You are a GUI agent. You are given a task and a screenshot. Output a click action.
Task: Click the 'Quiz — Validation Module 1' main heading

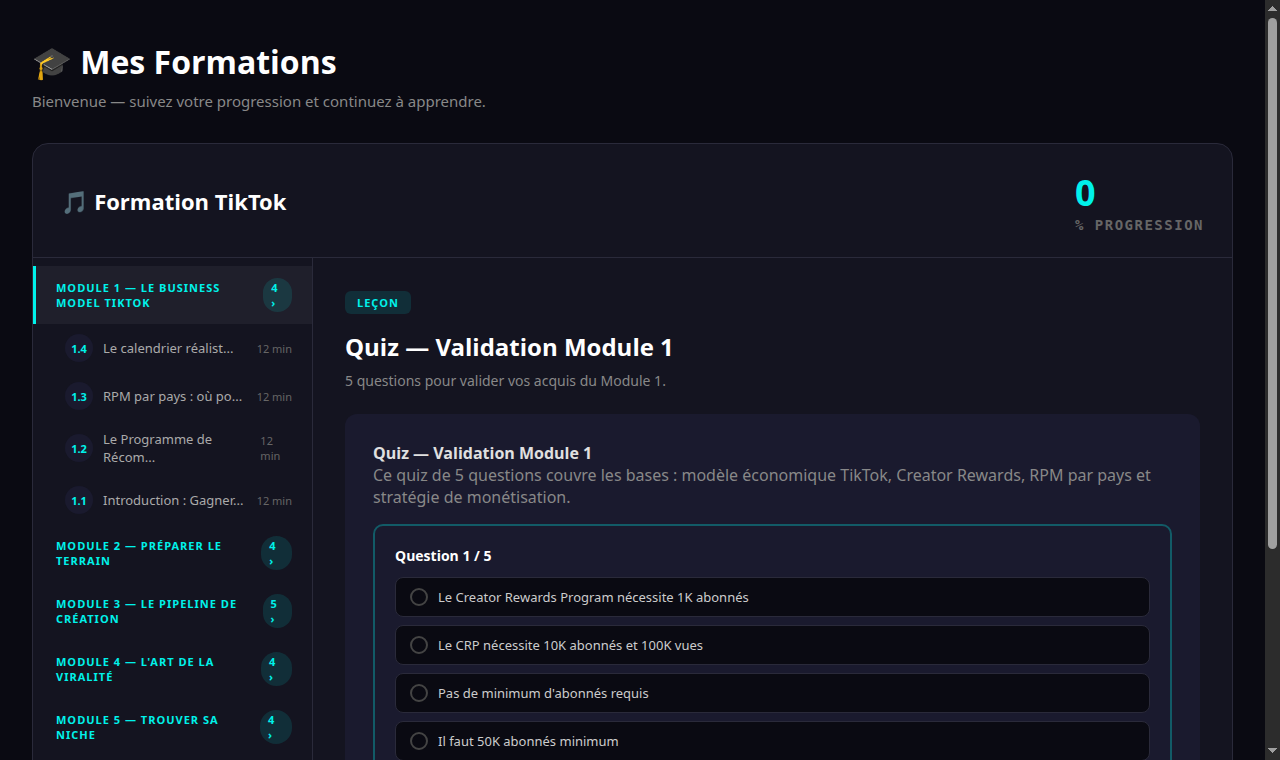pos(509,348)
